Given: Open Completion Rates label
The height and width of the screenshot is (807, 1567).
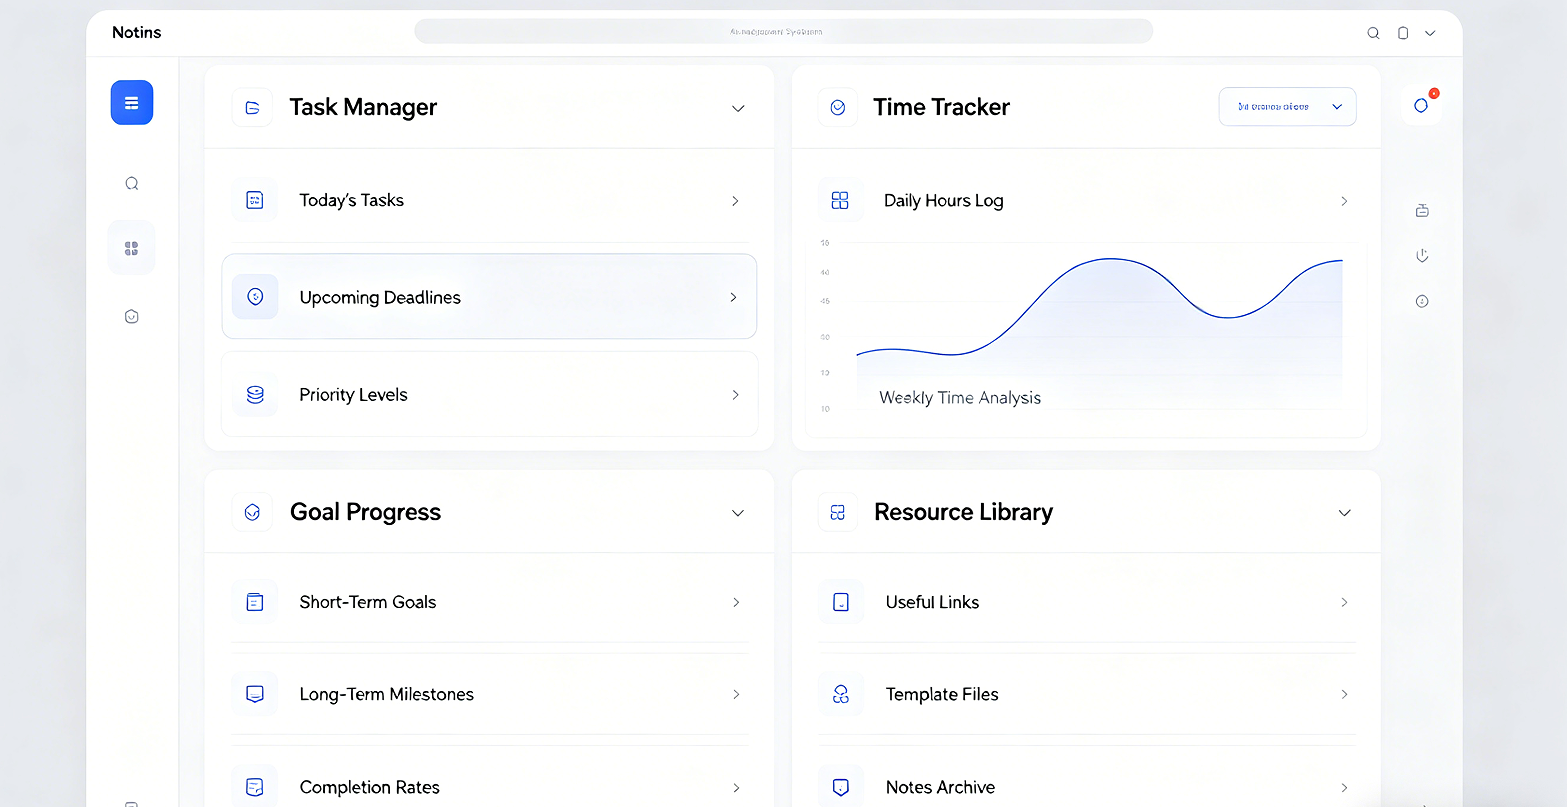Looking at the screenshot, I should (x=369, y=787).
